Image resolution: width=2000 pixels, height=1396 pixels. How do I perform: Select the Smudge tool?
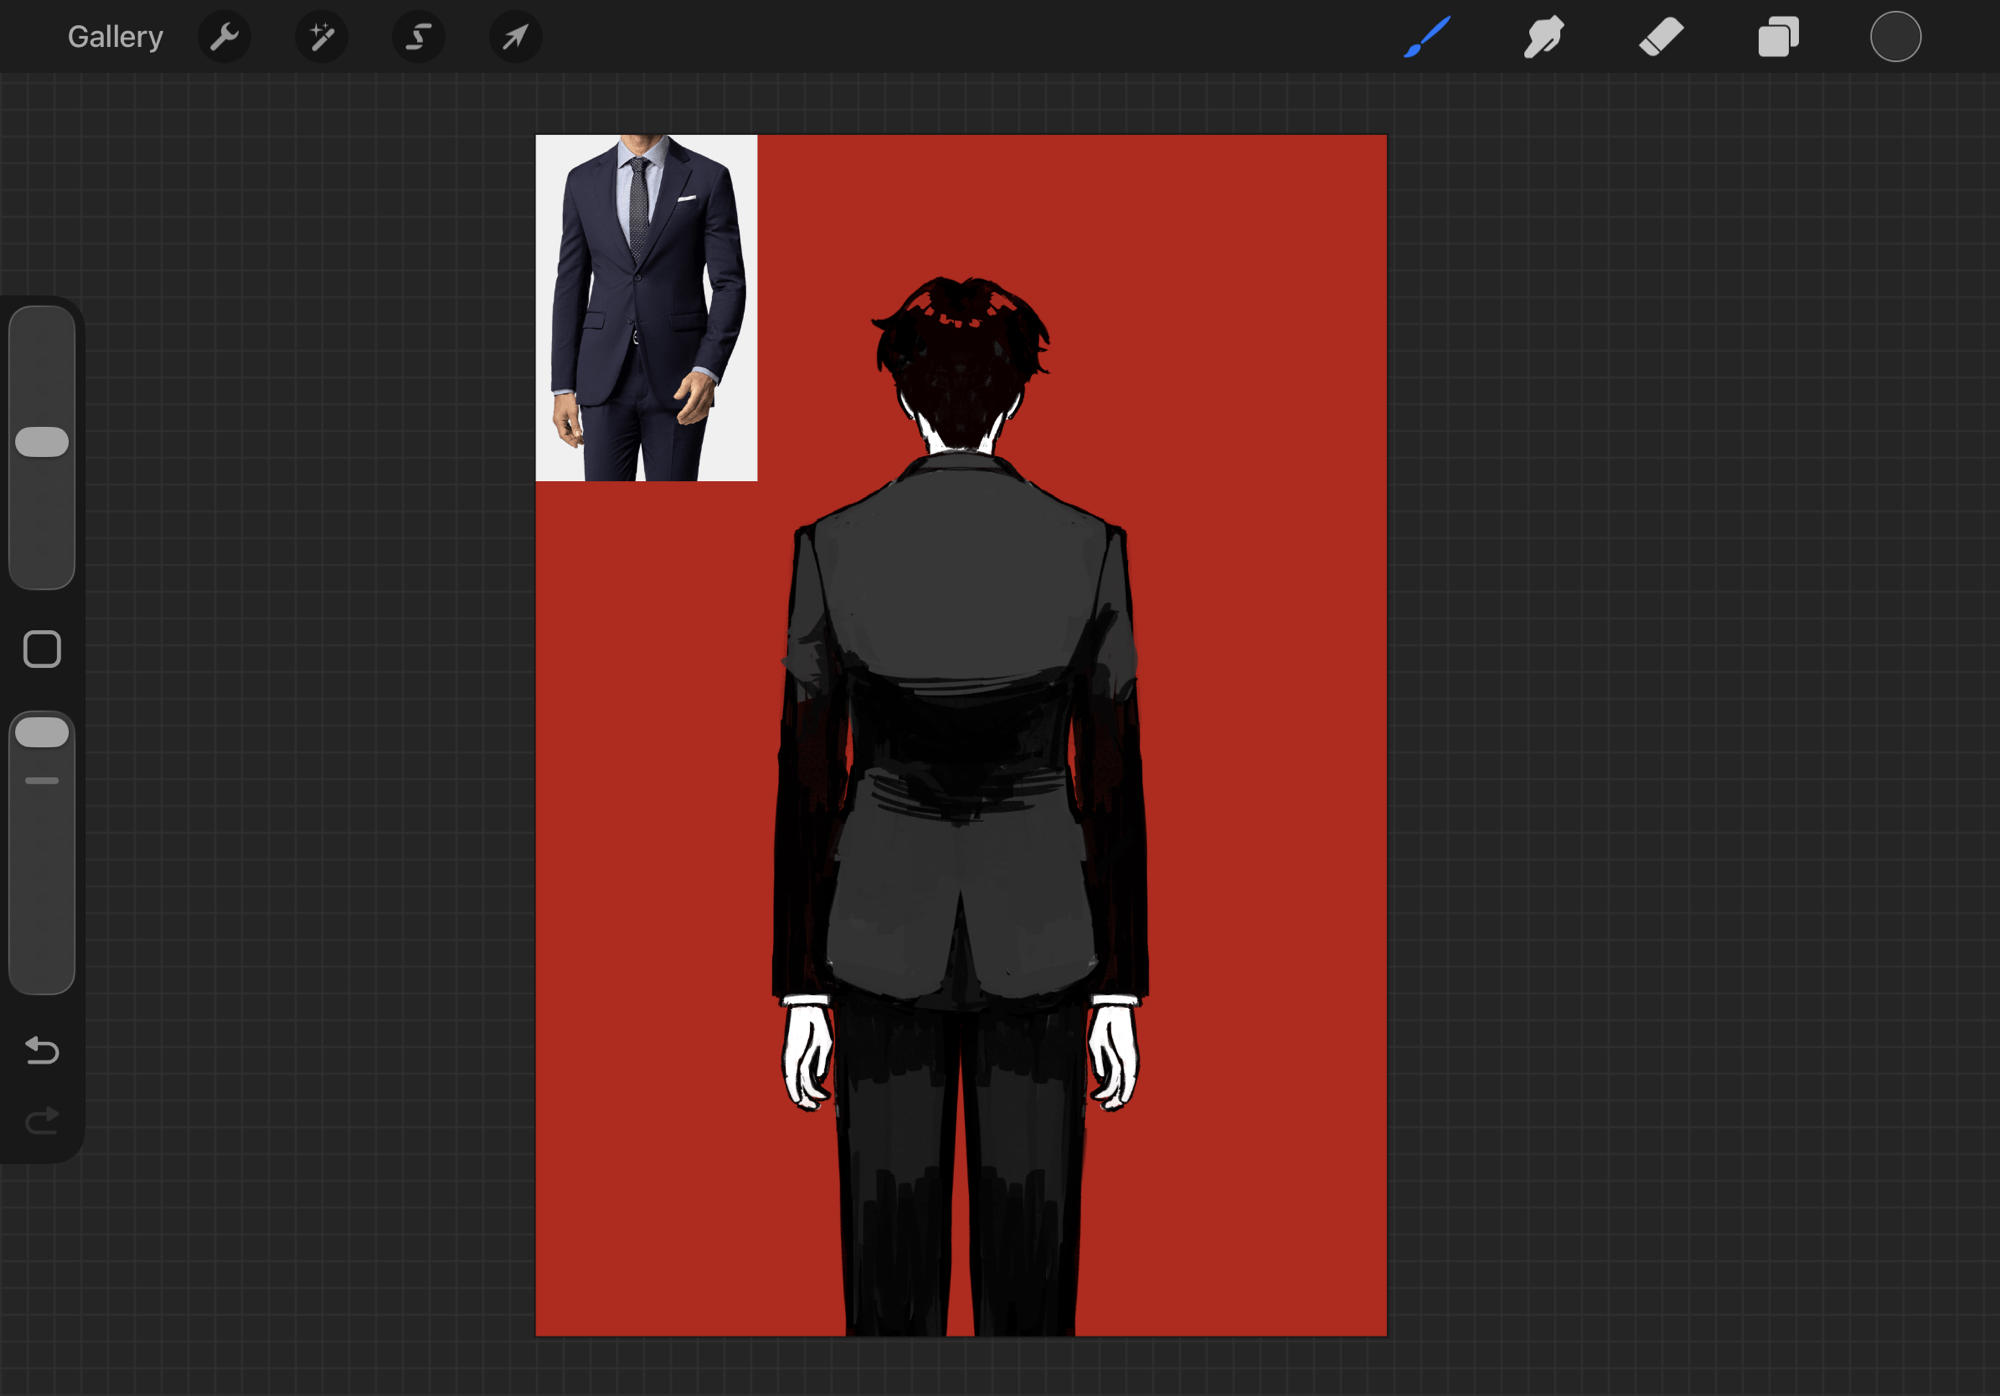(x=1543, y=38)
